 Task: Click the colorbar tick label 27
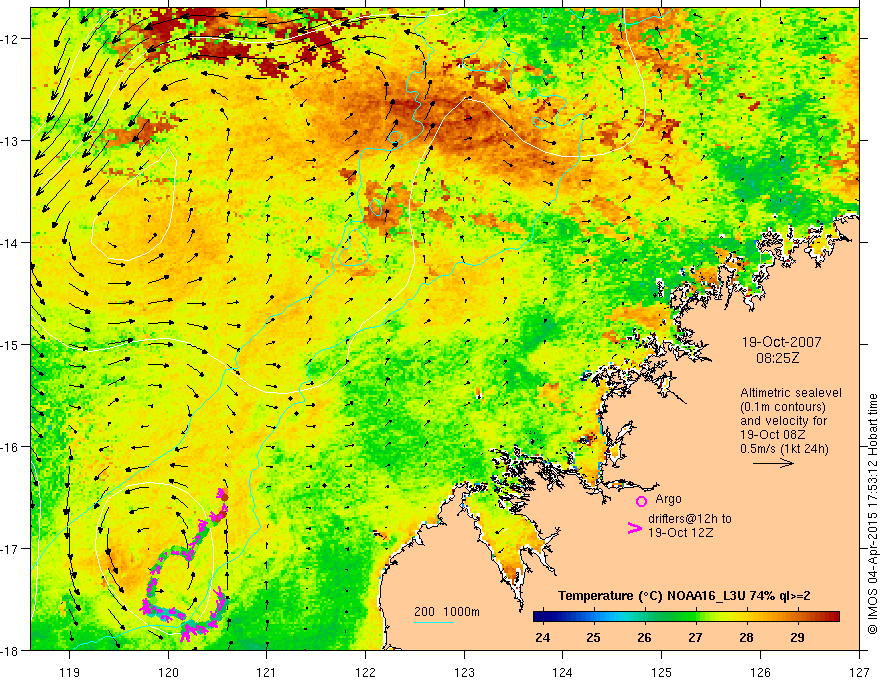click(x=695, y=638)
